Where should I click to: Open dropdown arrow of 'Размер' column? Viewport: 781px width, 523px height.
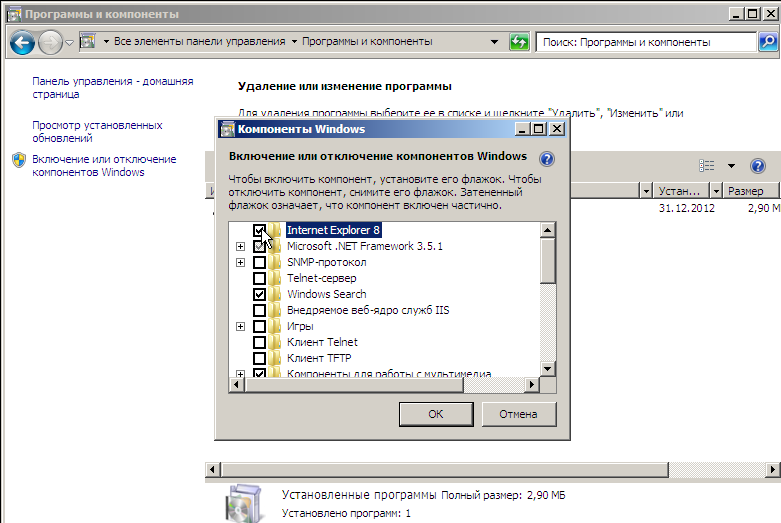(716, 191)
